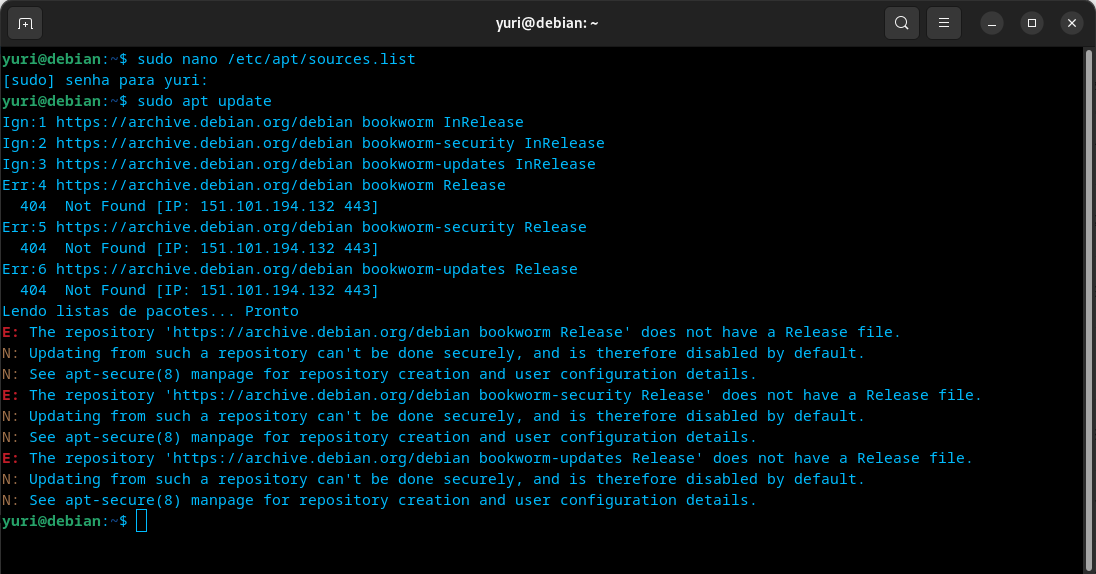Open the URL on the Ign:1 line
This screenshot has height=574, width=1096.
coord(204,122)
